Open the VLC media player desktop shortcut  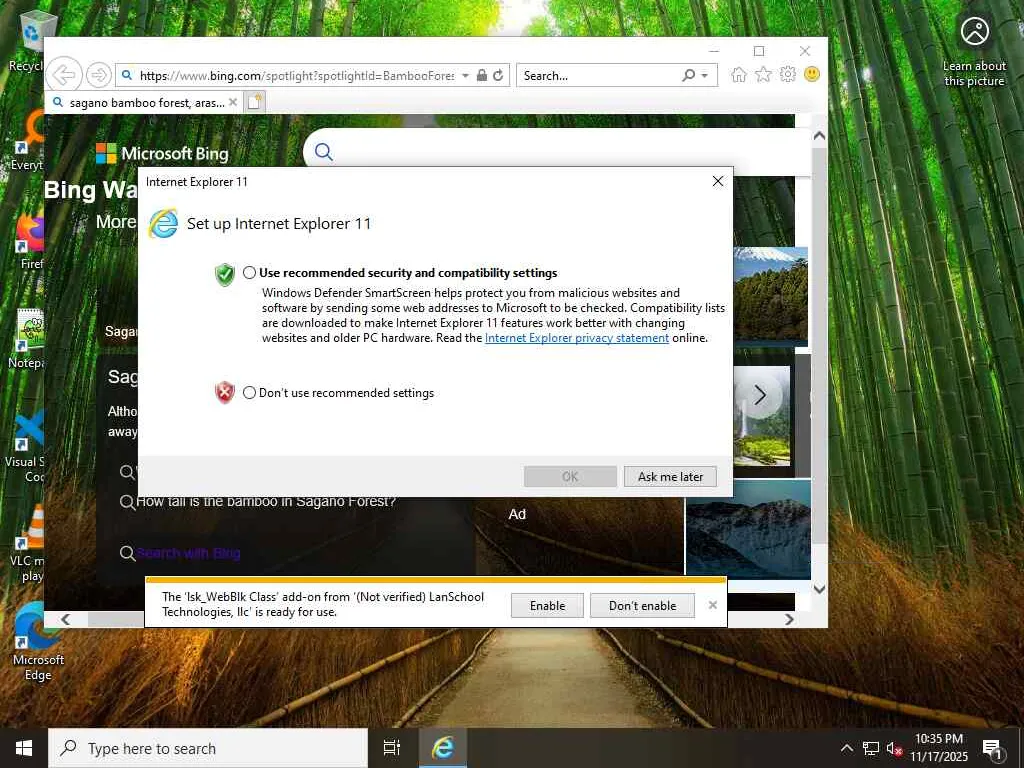point(27,543)
